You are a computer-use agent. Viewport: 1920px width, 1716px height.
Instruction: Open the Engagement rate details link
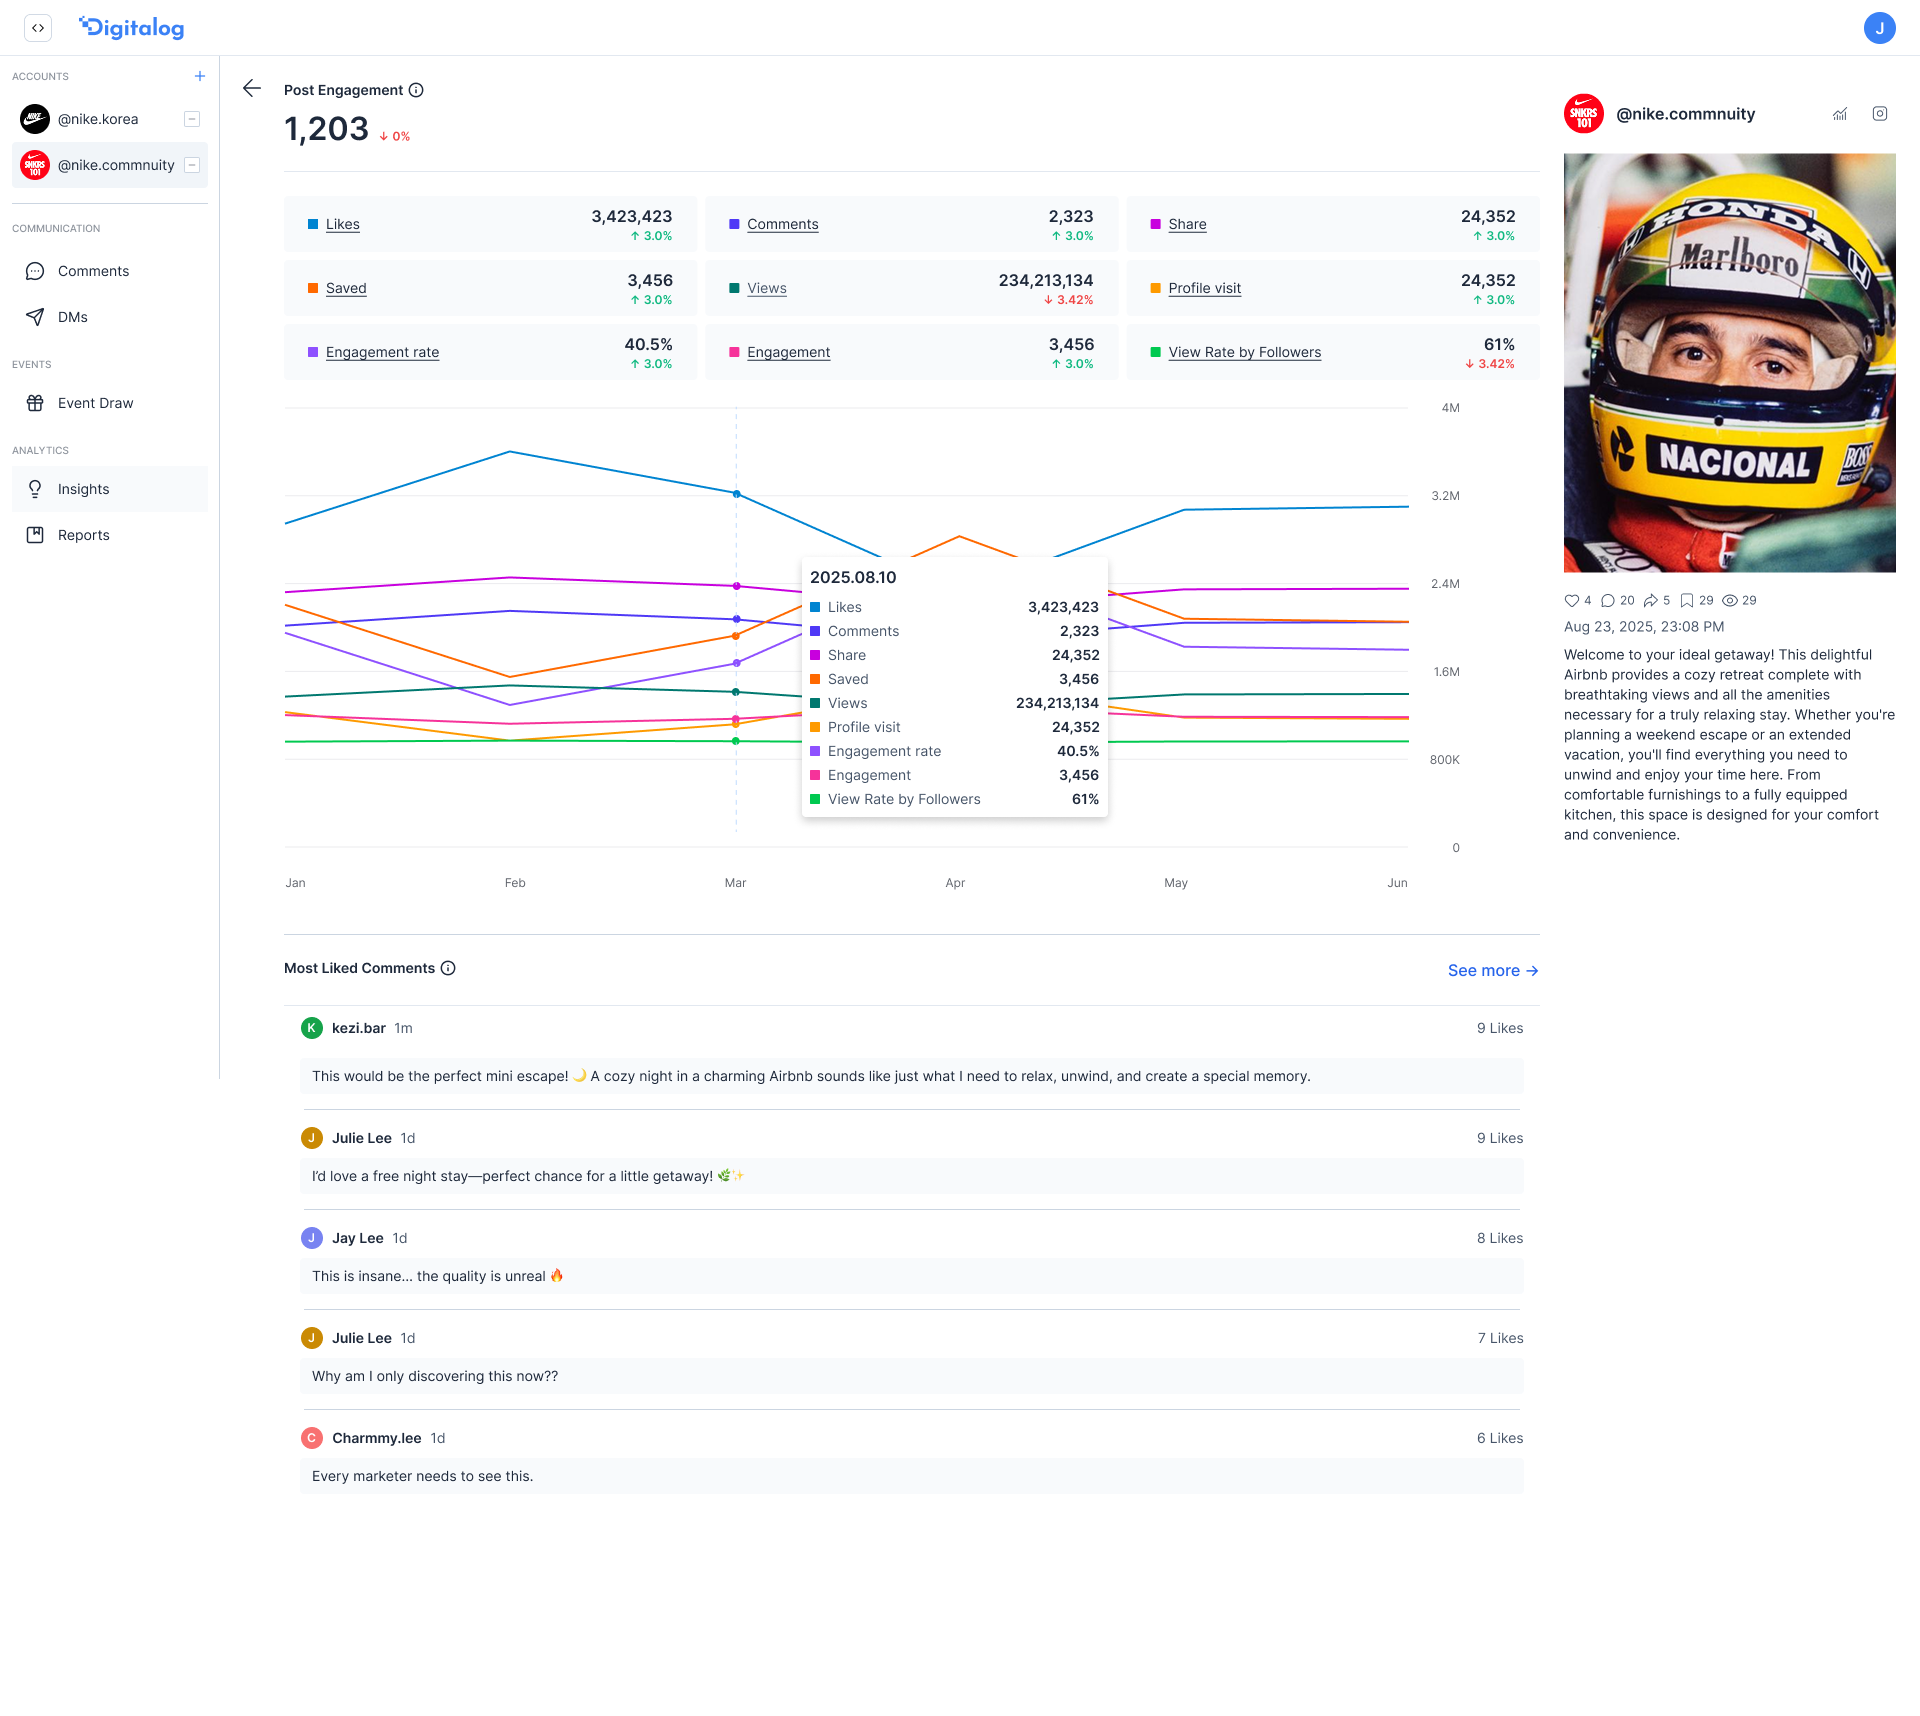(382, 352)
